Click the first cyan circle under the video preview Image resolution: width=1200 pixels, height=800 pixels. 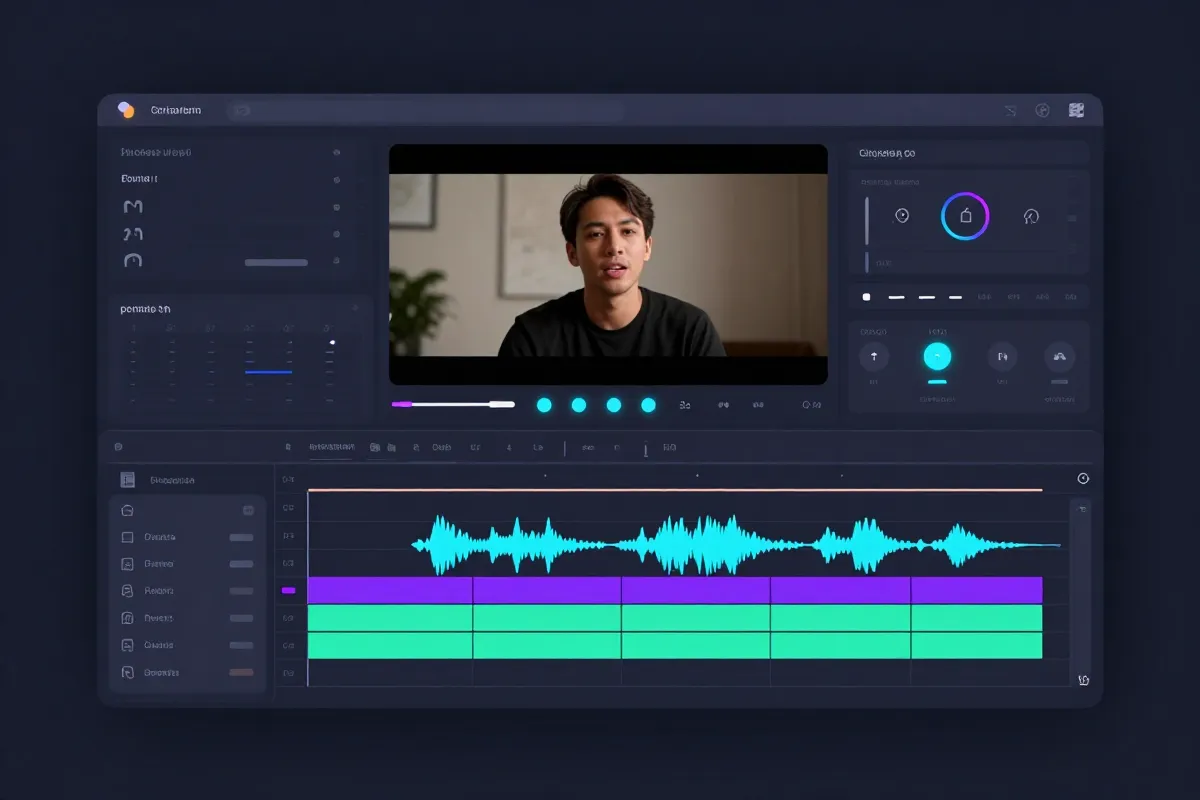point(544,405)
